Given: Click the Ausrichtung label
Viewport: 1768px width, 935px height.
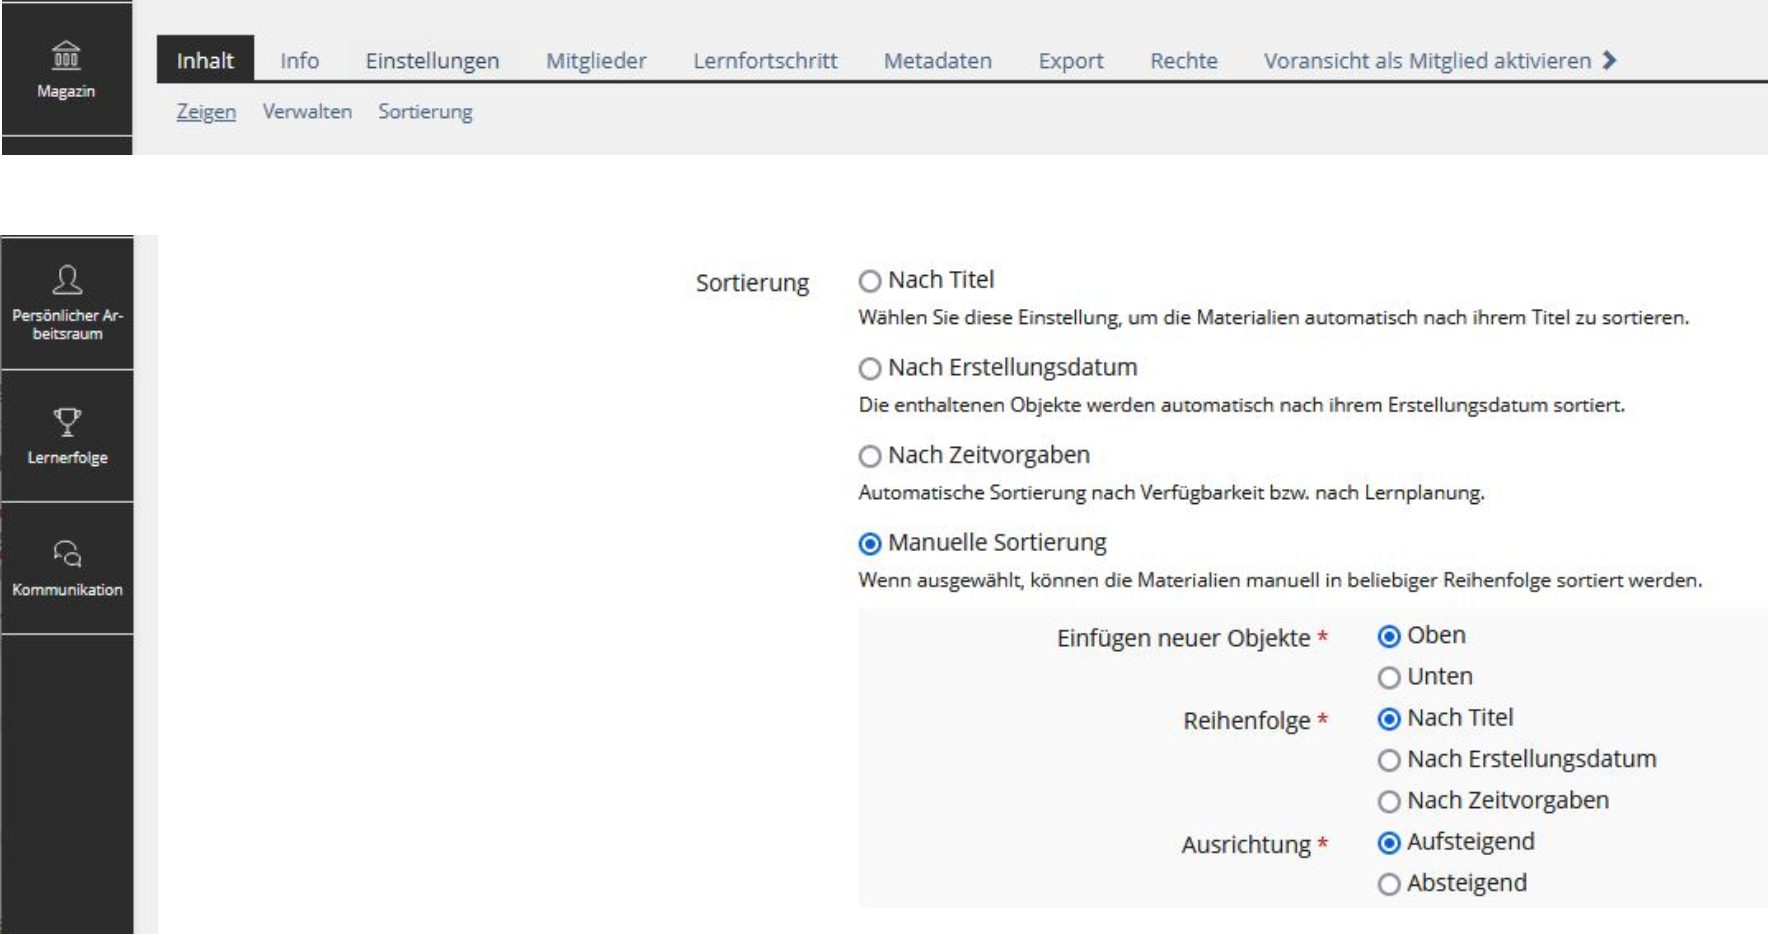Looking at the screenshot, I should click(1246, 844).
